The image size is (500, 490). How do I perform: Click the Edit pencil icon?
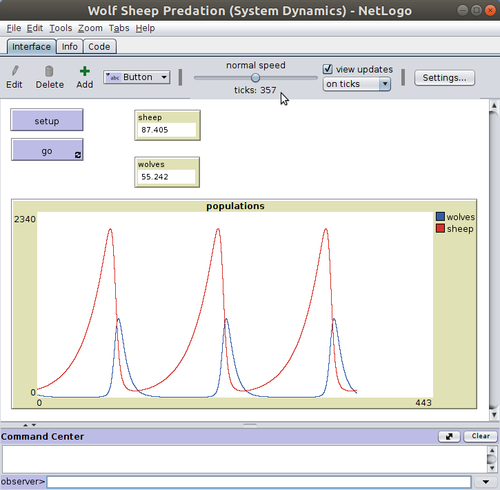(15, 71)
